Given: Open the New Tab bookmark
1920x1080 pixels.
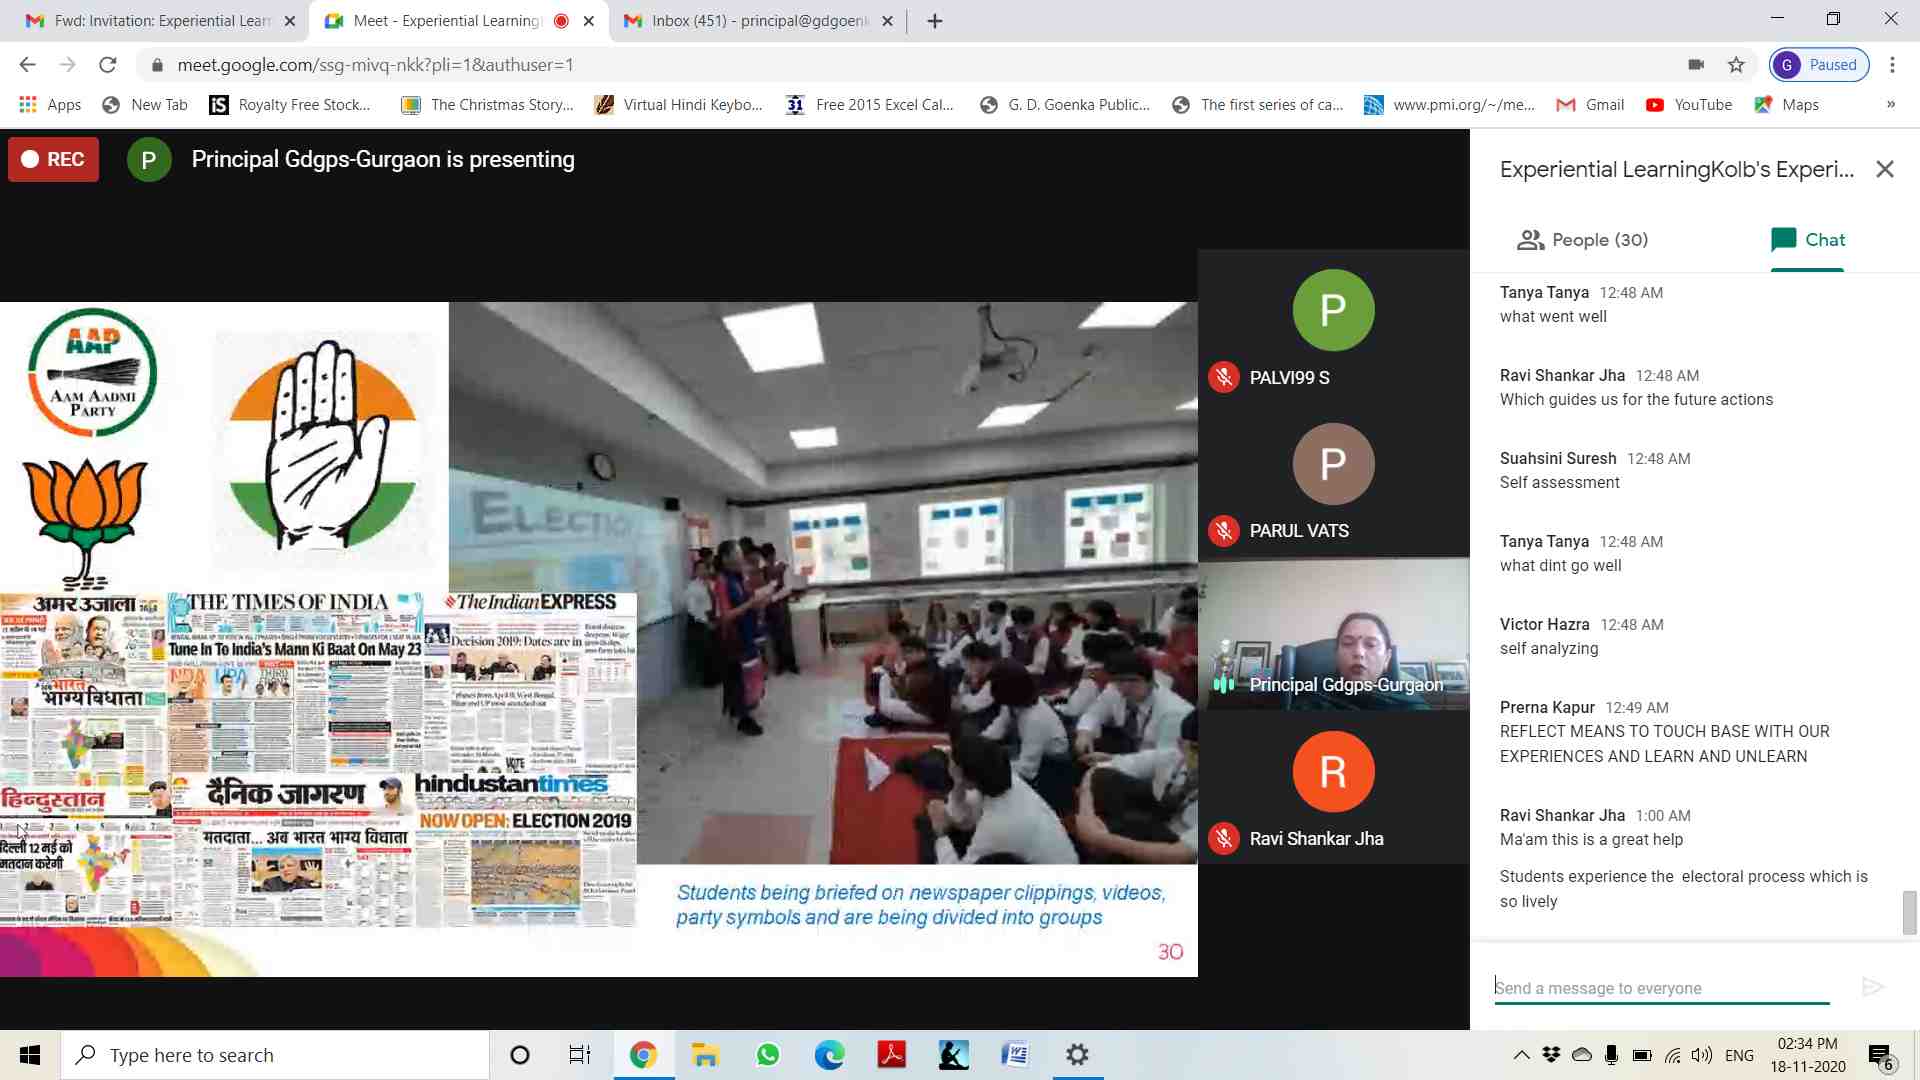Looking at the screenshot, I should point(145,105).
